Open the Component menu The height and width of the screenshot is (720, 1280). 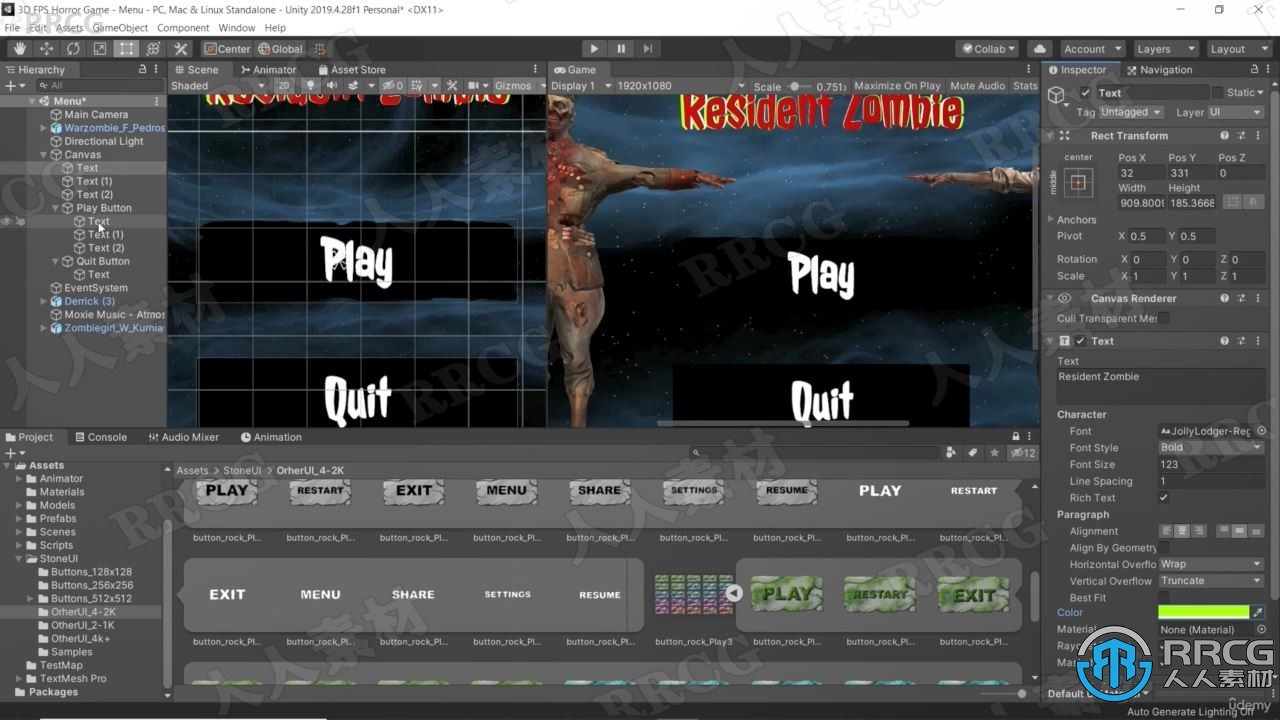tap(183, 28)
